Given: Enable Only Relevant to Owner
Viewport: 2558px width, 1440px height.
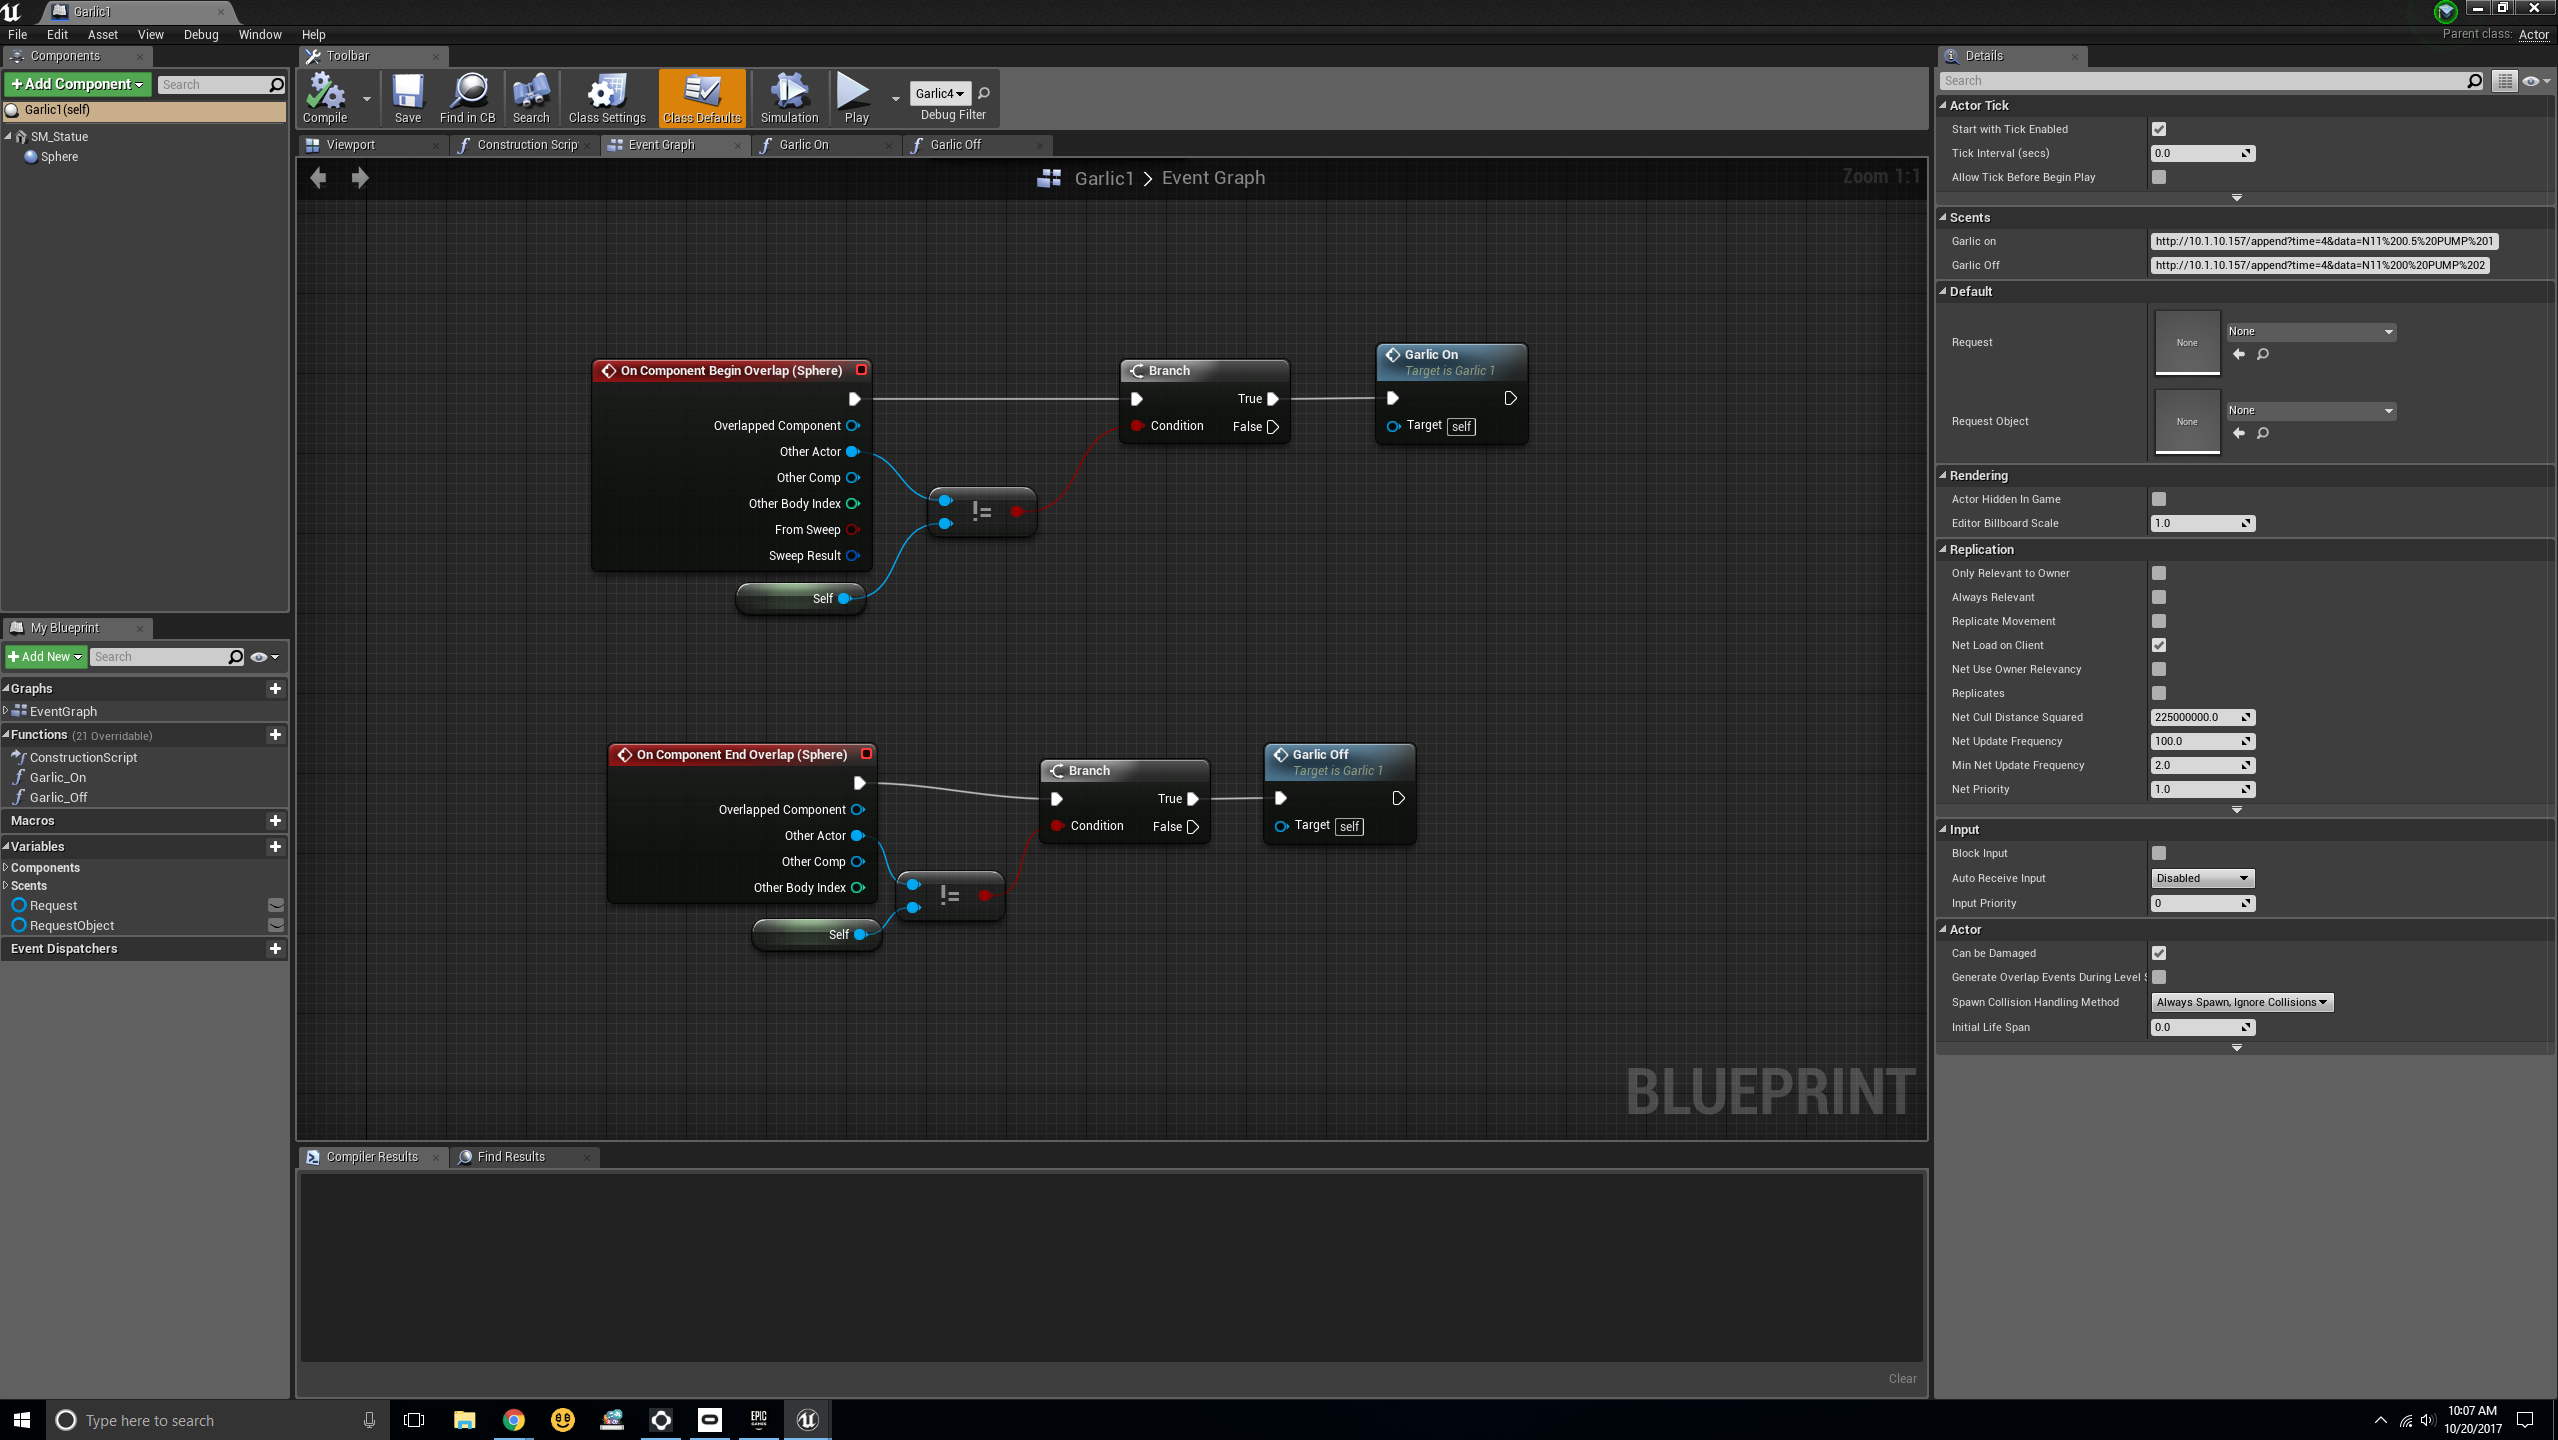Looking at the screenshot, I should (2159, 573).
